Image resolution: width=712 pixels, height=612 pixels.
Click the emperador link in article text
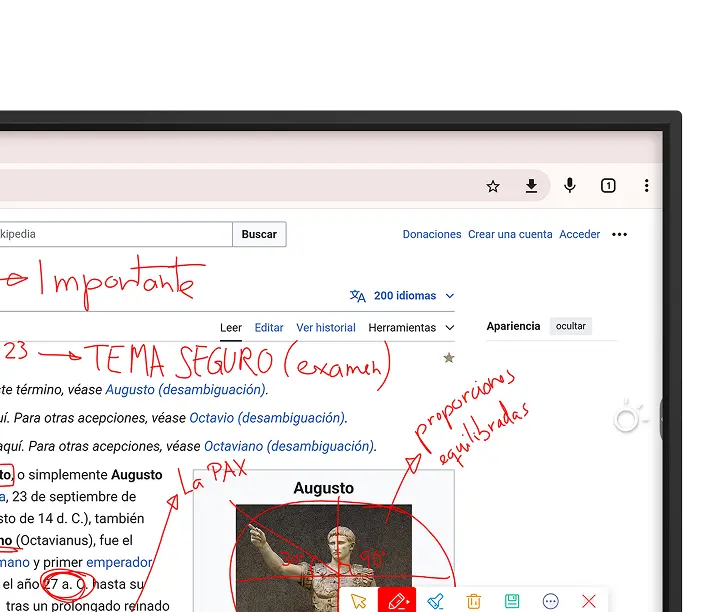click(x=119, y=563)
